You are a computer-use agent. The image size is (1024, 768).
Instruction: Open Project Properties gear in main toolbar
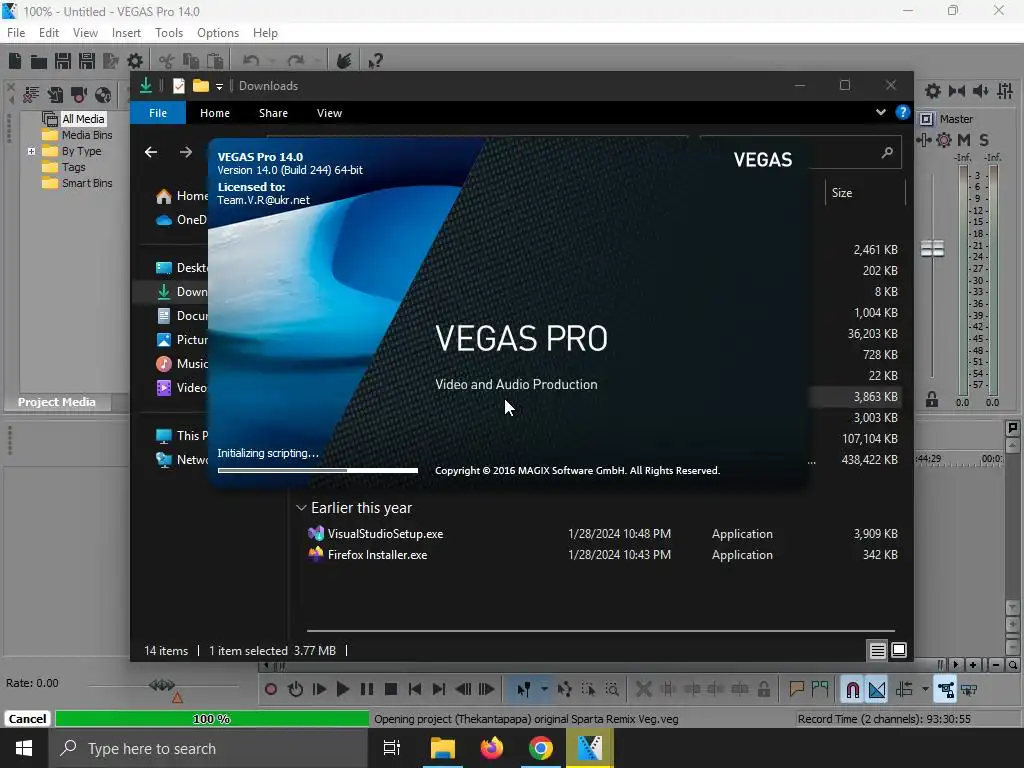135,61
